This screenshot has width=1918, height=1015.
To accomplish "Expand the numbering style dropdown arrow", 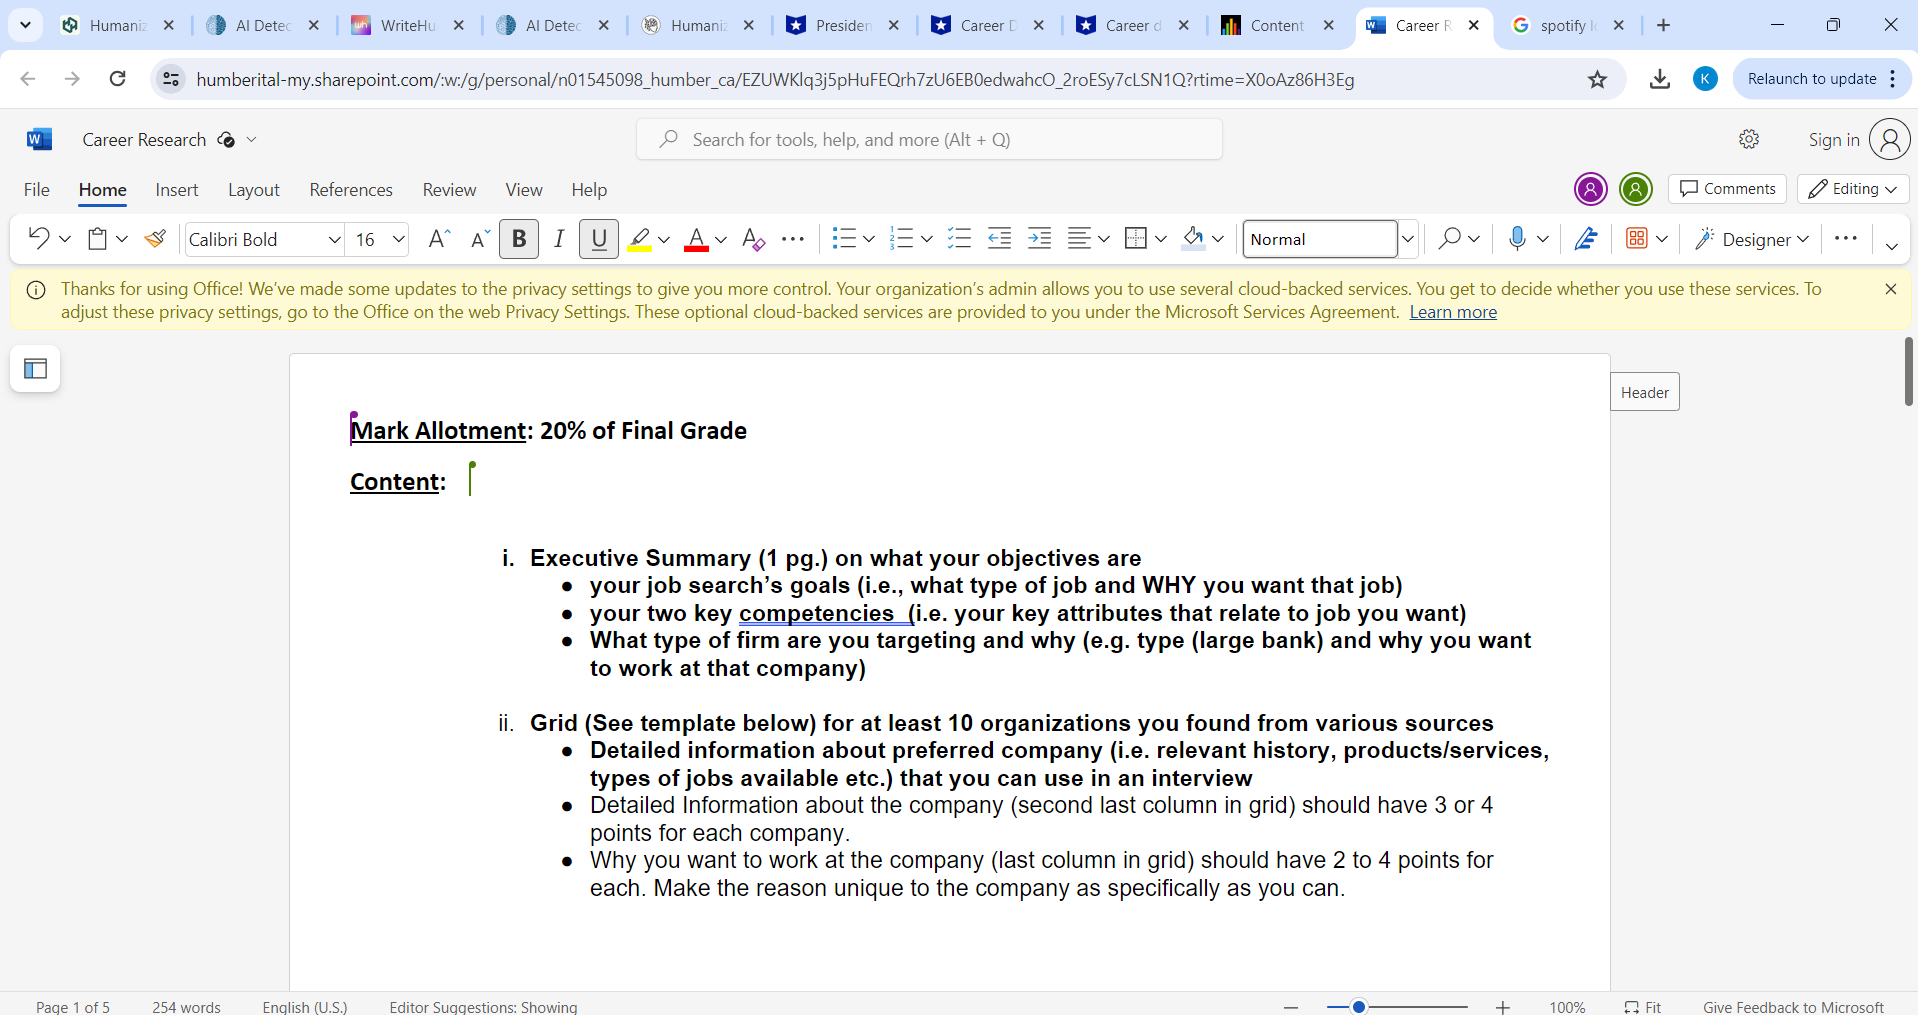I will click(927, 240).
